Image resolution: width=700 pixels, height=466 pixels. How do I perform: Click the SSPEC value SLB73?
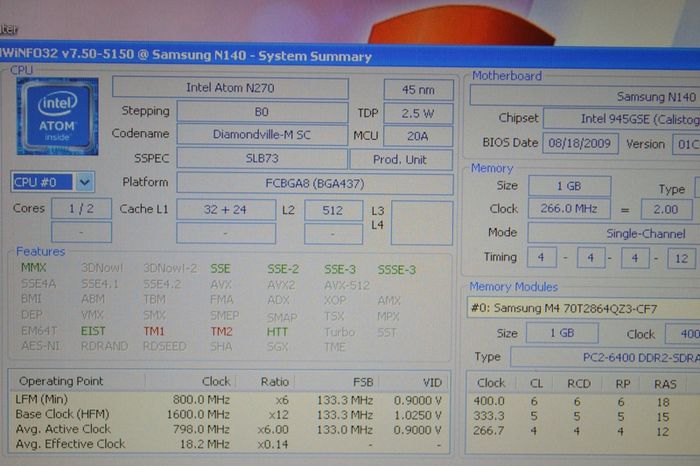[262, 158]
